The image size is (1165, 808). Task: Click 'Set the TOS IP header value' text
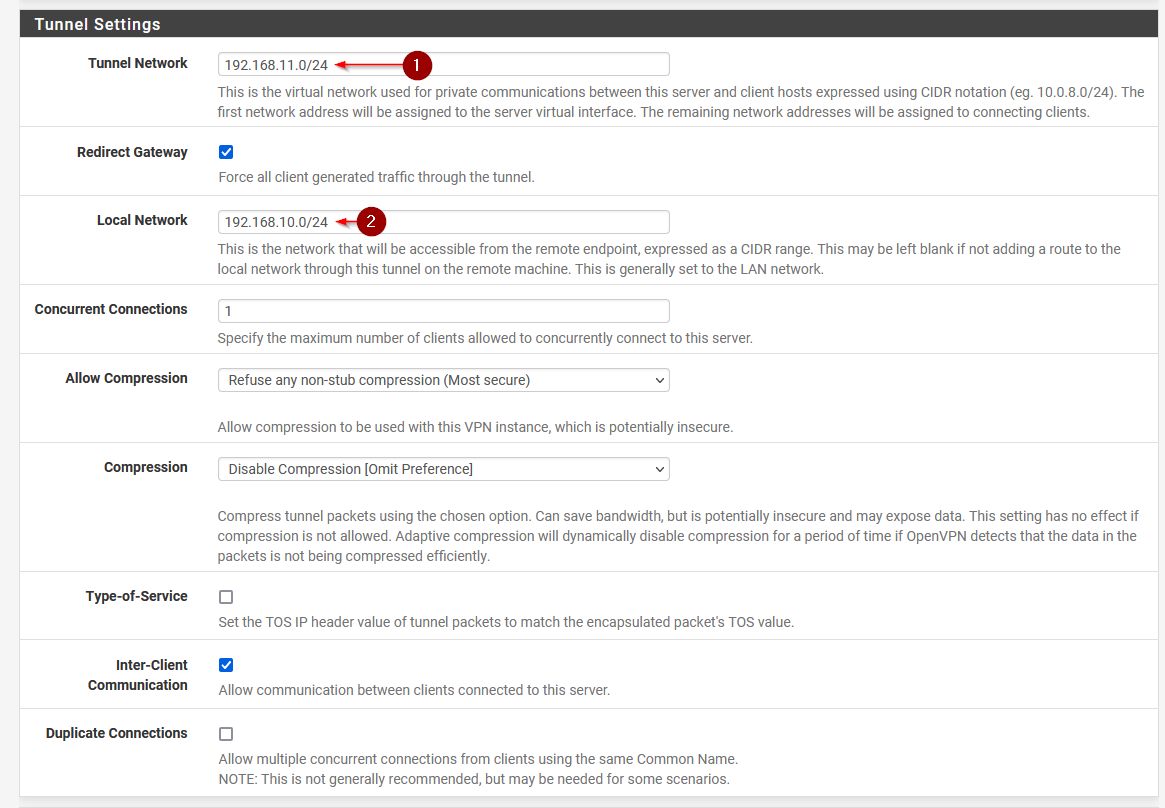pyautogui.click(x=506, y=622)
